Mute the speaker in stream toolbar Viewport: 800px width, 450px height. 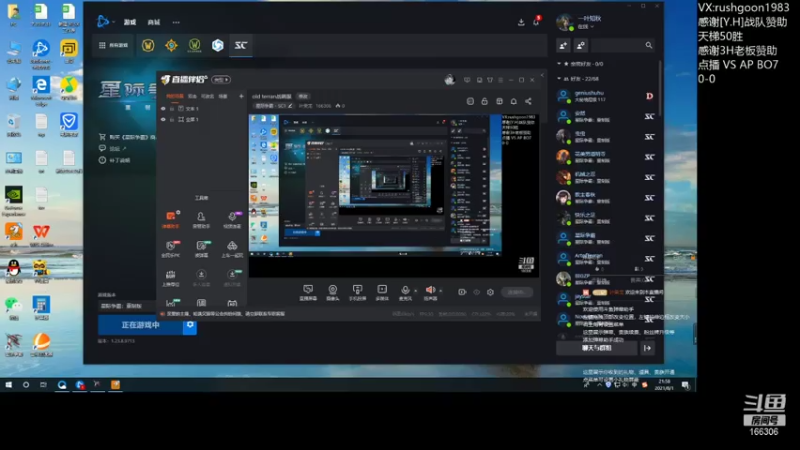[430, 292]
